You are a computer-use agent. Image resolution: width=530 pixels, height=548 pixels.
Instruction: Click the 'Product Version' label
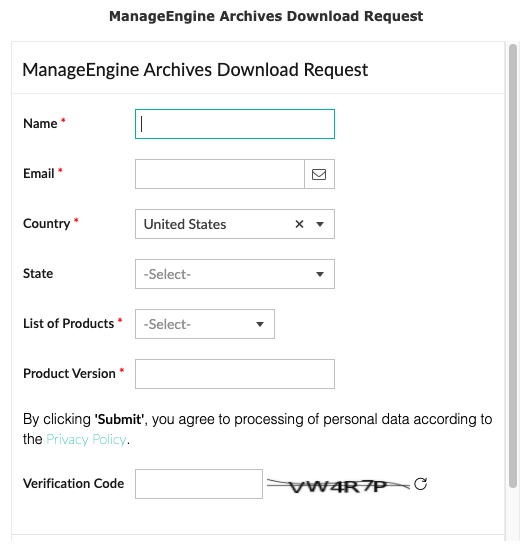pyautogui.click(x=69, y=373)
